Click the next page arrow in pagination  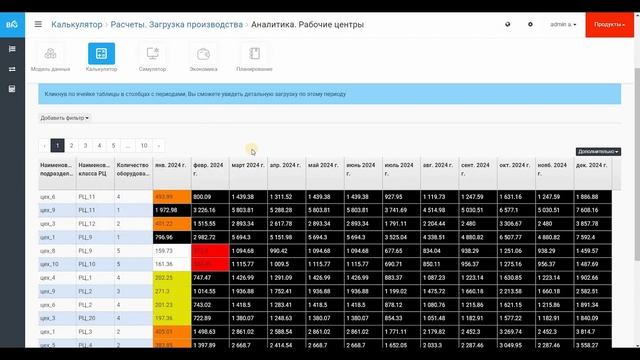pyautogui.click(x=158, y=146)
